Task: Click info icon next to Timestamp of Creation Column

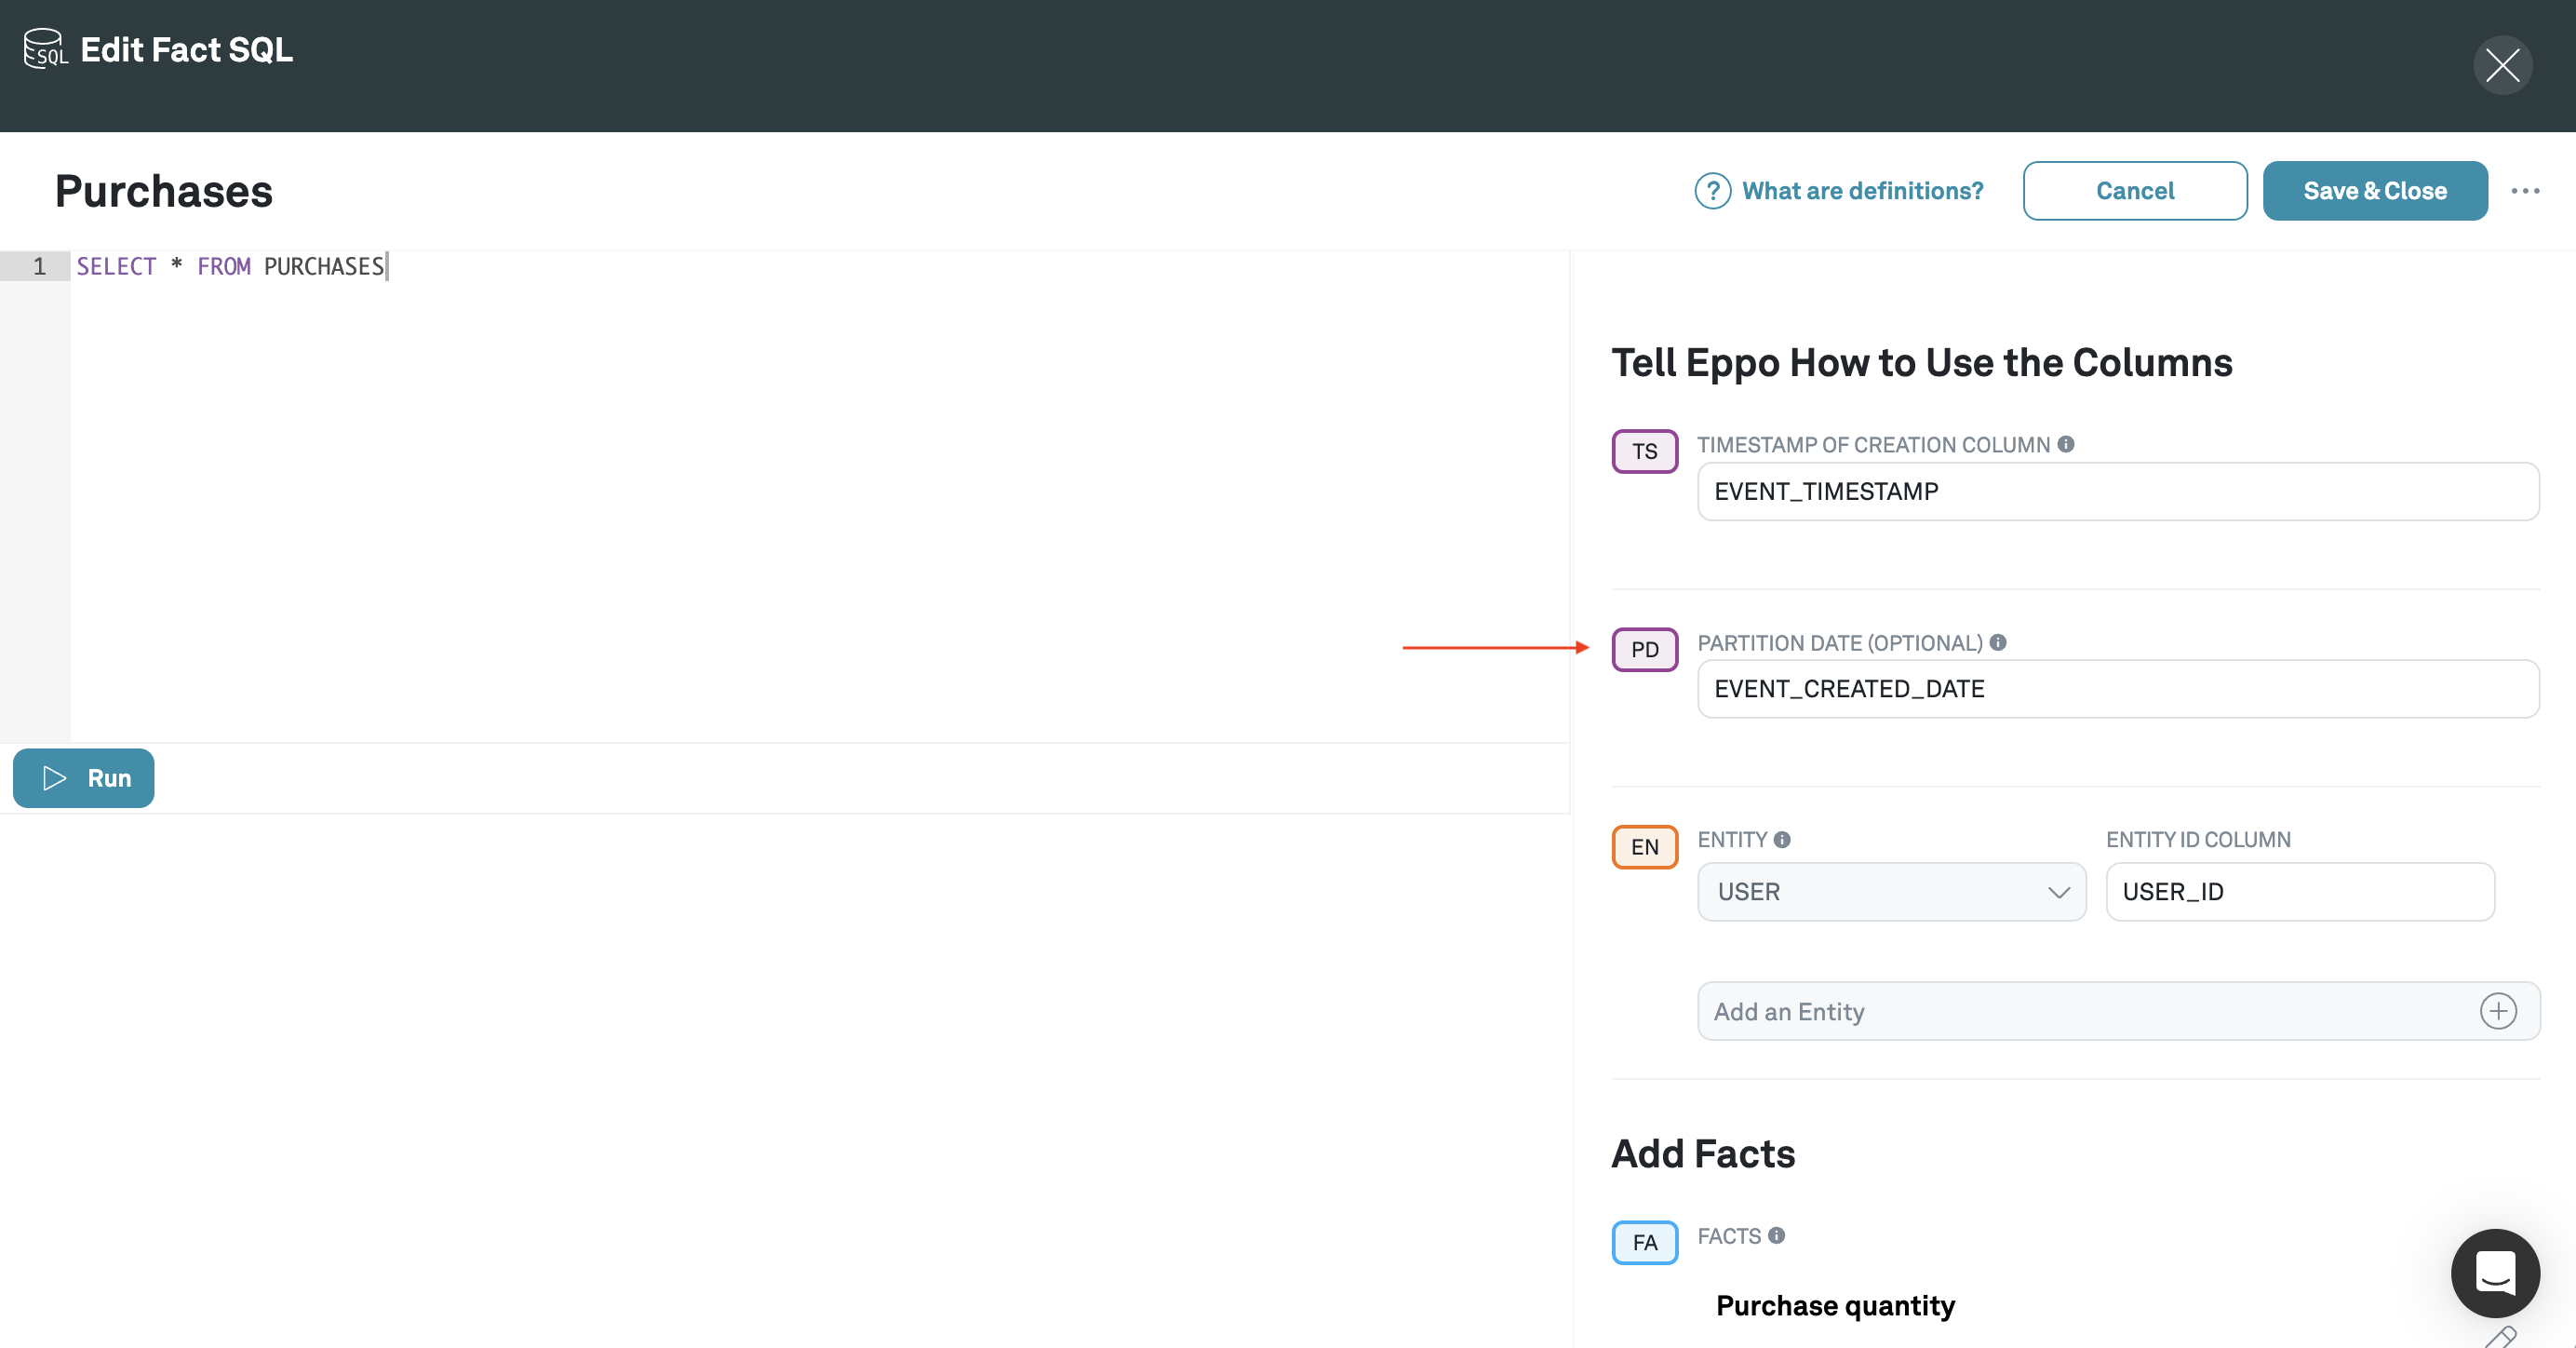Action: (2066, 444)
